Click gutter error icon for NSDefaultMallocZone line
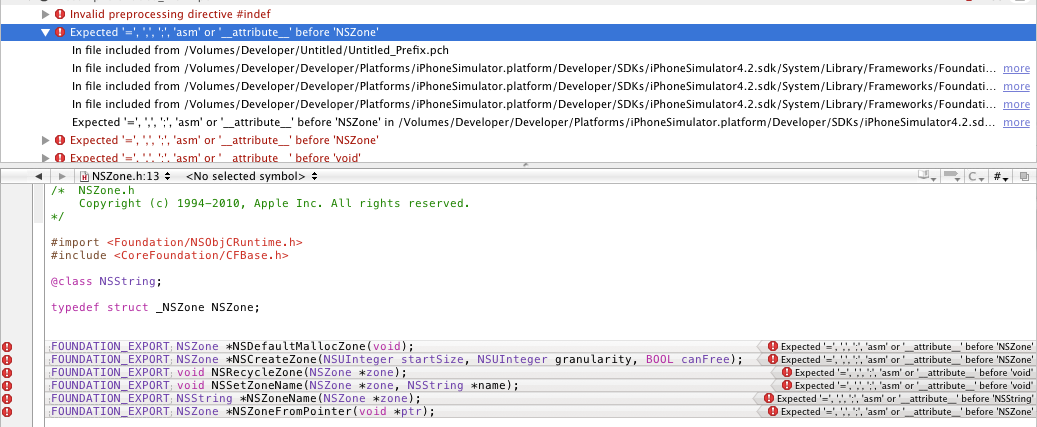This screenshot has height=427, width=1037. [x=7, y=346]
